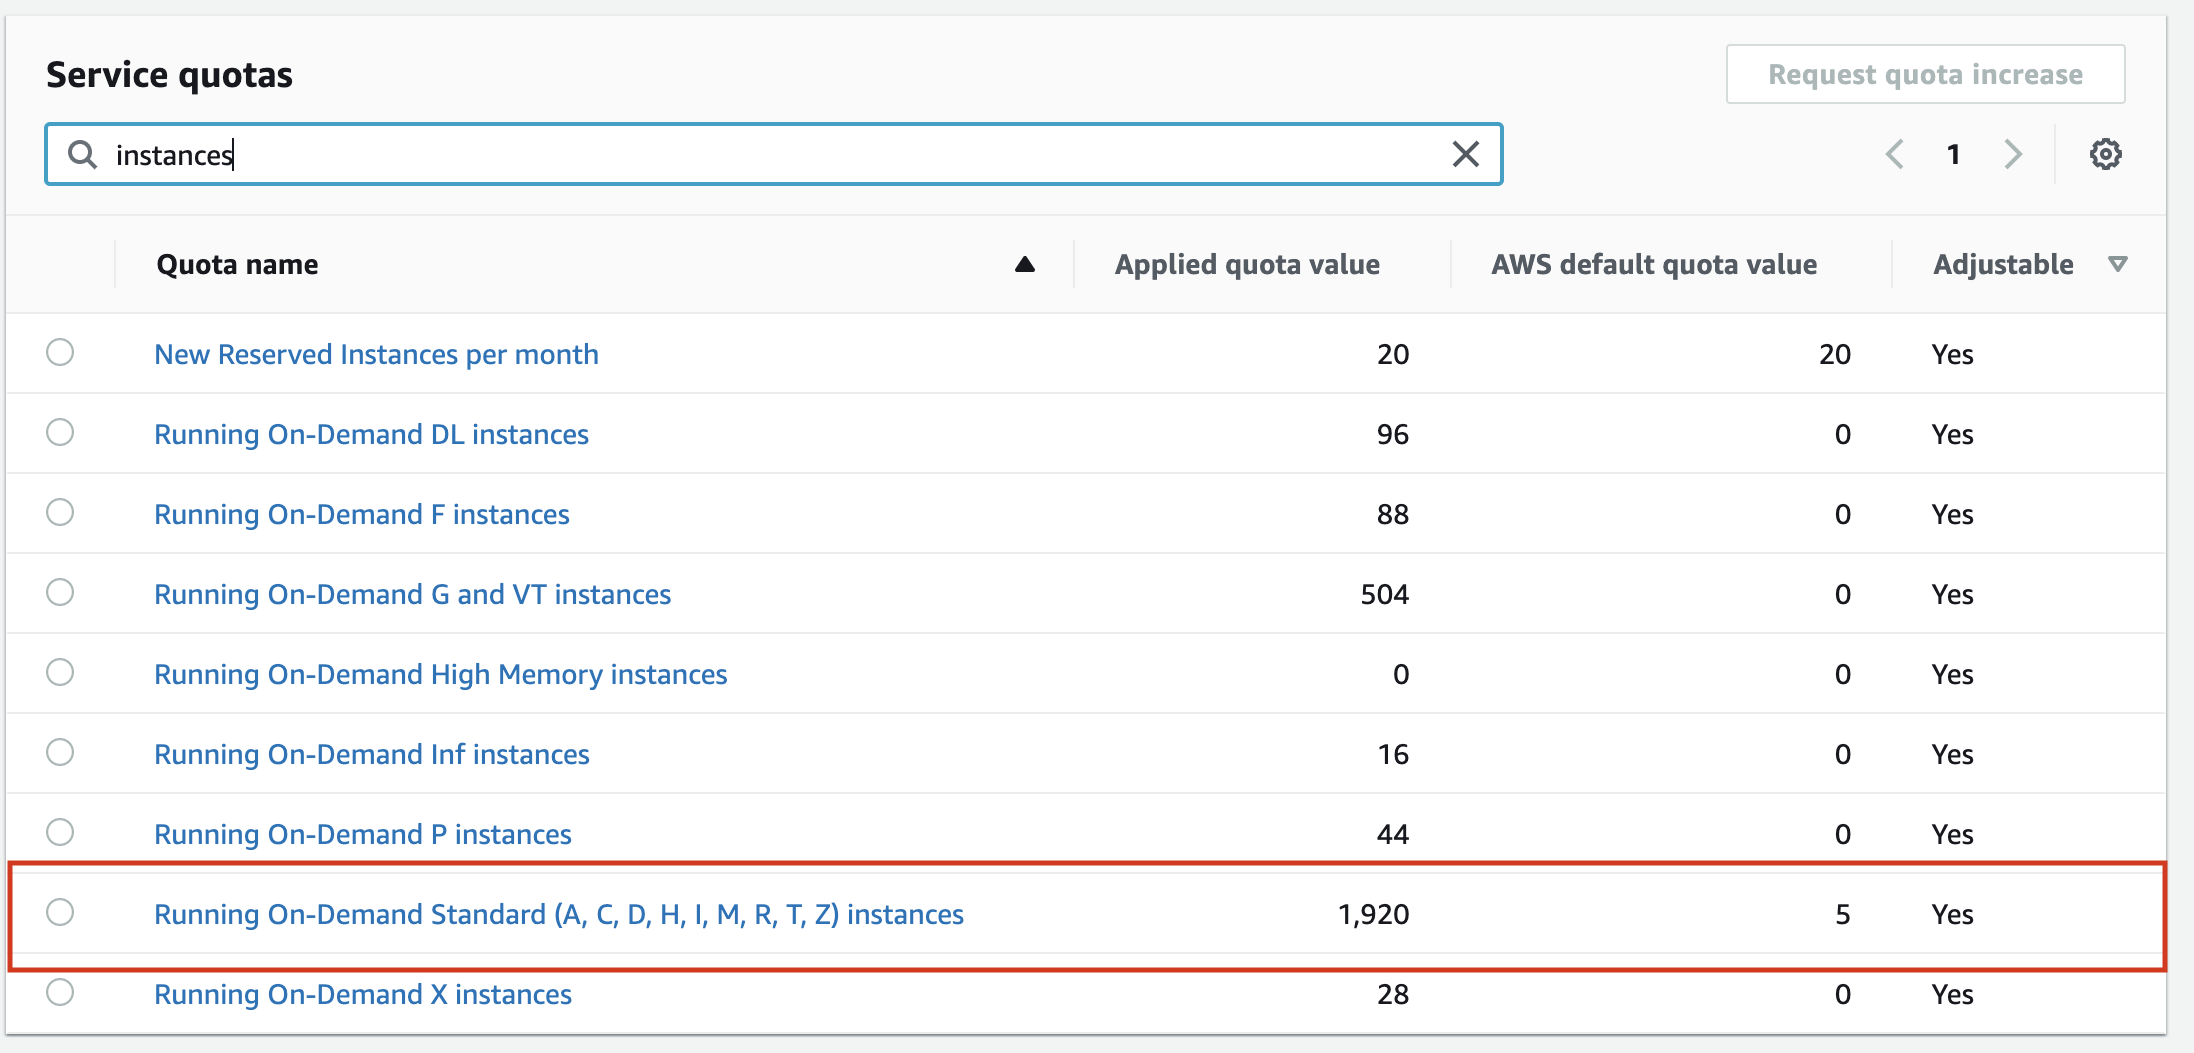Open Running On-Demand High Memory instances link
The image size is (2194, 1053).
(440, 675)
